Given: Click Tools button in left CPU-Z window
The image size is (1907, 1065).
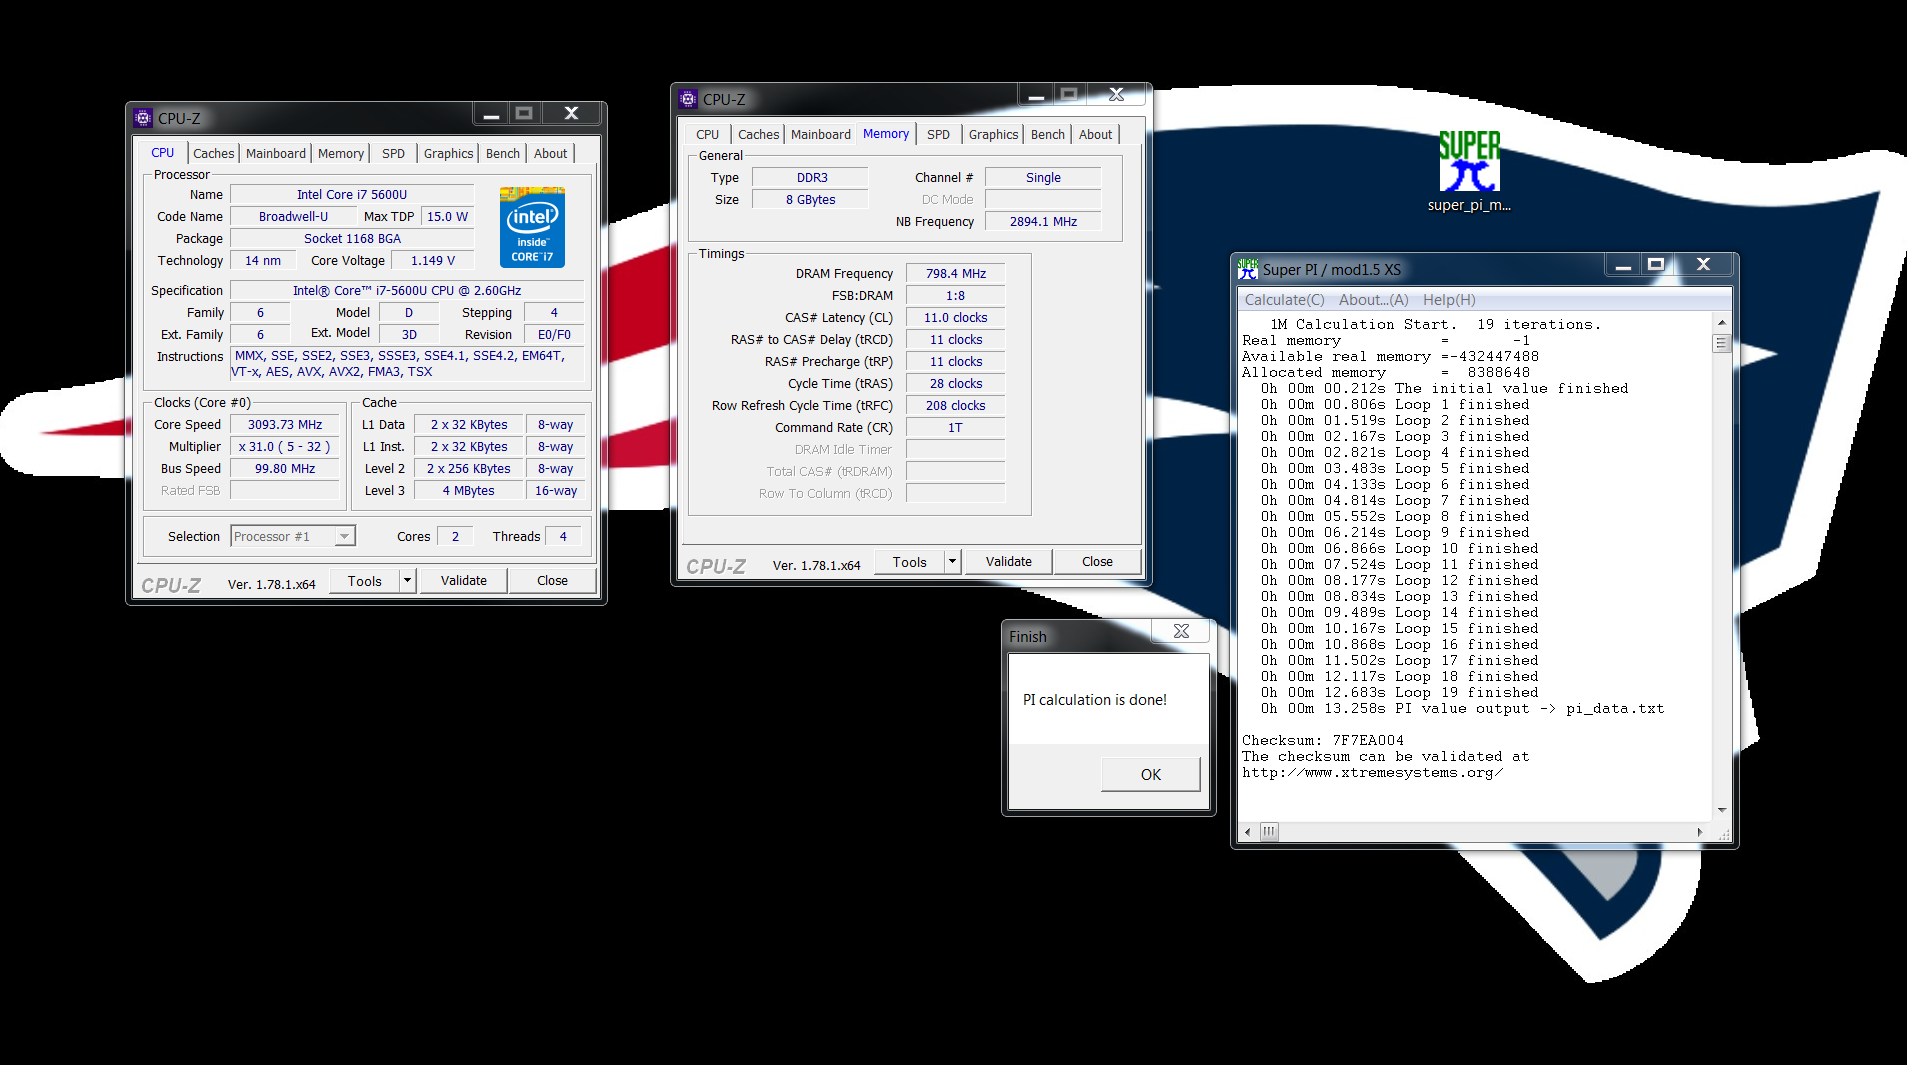Looking at the screenshot, I should coord(365,581).
